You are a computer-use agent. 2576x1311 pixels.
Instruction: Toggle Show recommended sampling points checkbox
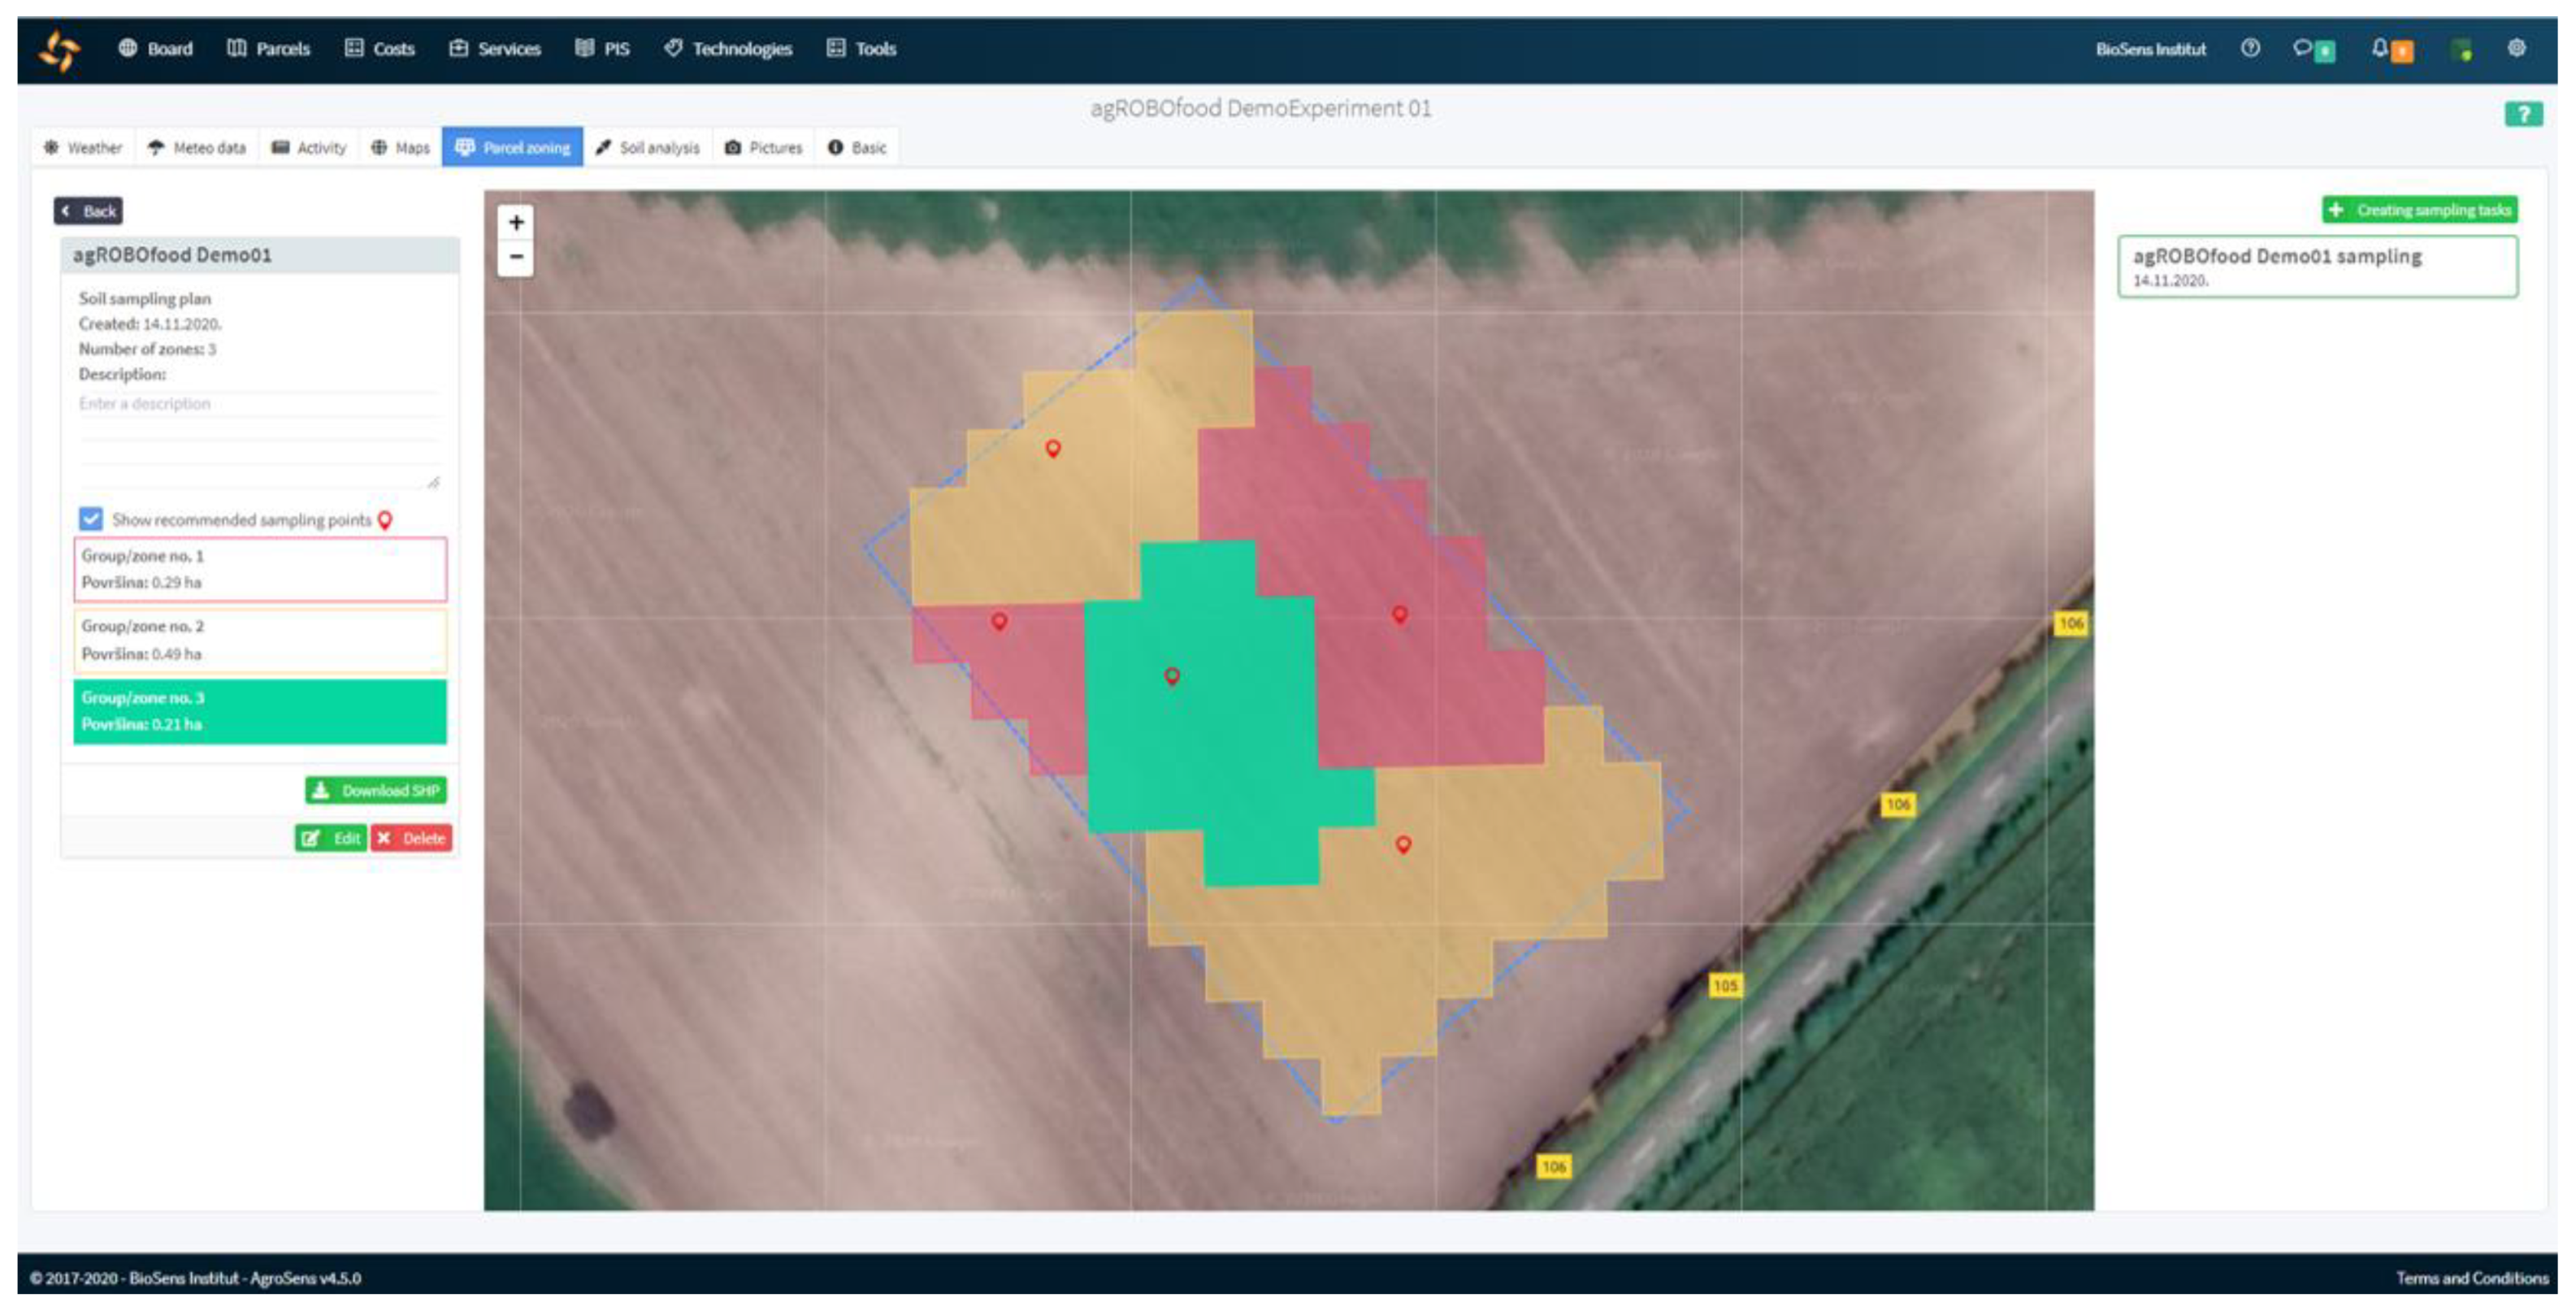tap(91, 518)
